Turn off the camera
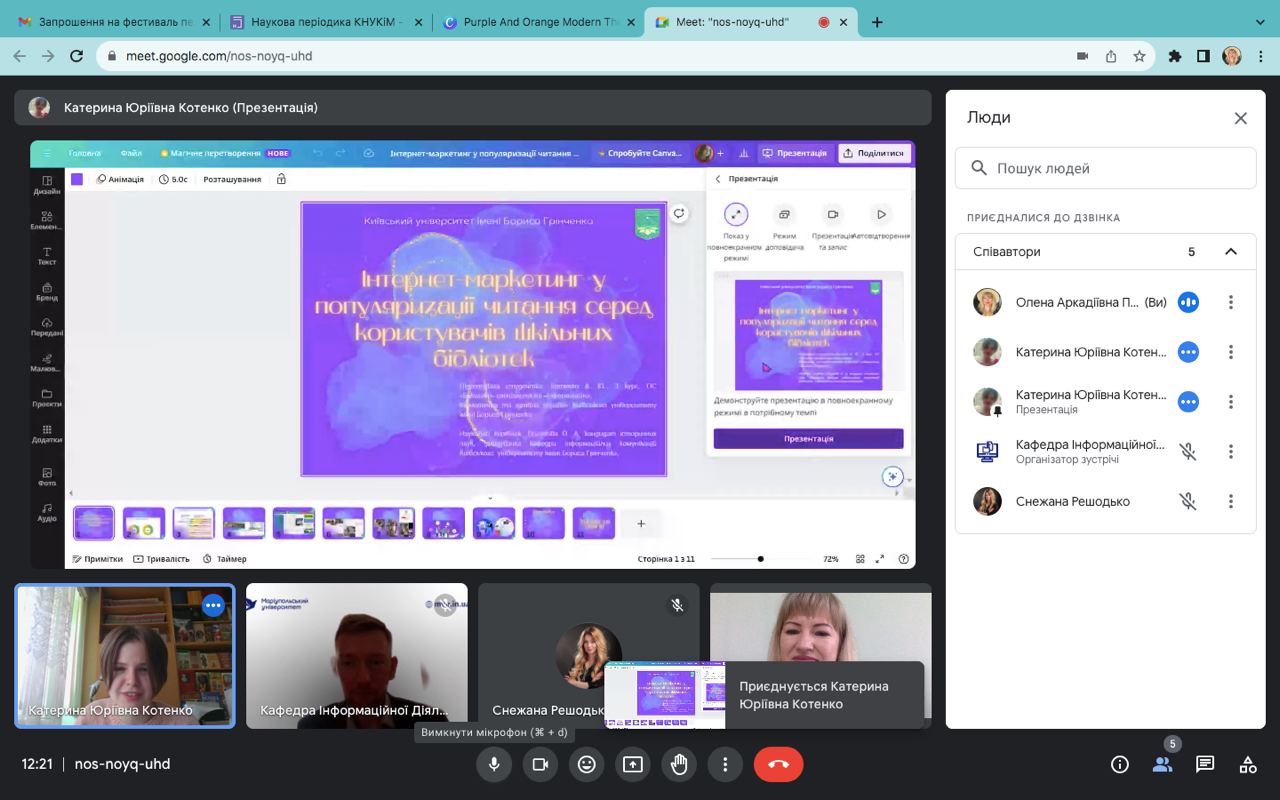The height and width of the screenshot is (800, 1280). [x=540, y=764]
